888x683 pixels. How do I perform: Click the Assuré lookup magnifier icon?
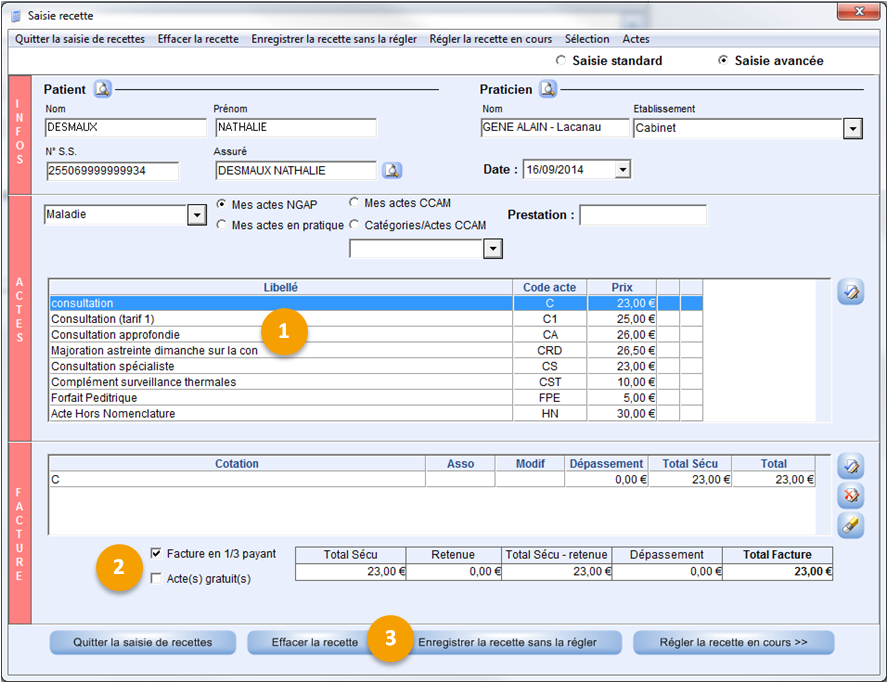pyautogui.click(x=392, y=170)
